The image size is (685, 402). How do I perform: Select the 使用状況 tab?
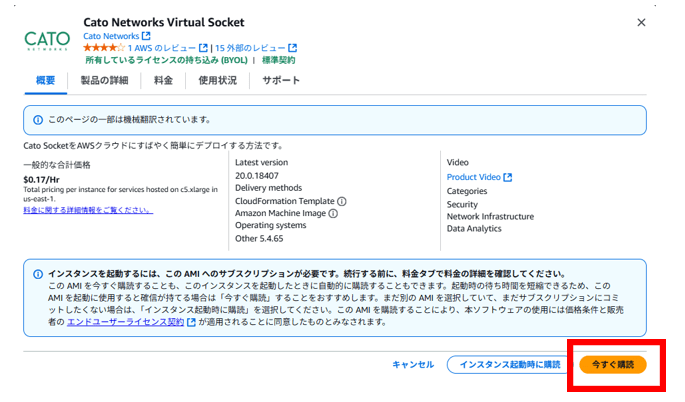pos(218,80)
